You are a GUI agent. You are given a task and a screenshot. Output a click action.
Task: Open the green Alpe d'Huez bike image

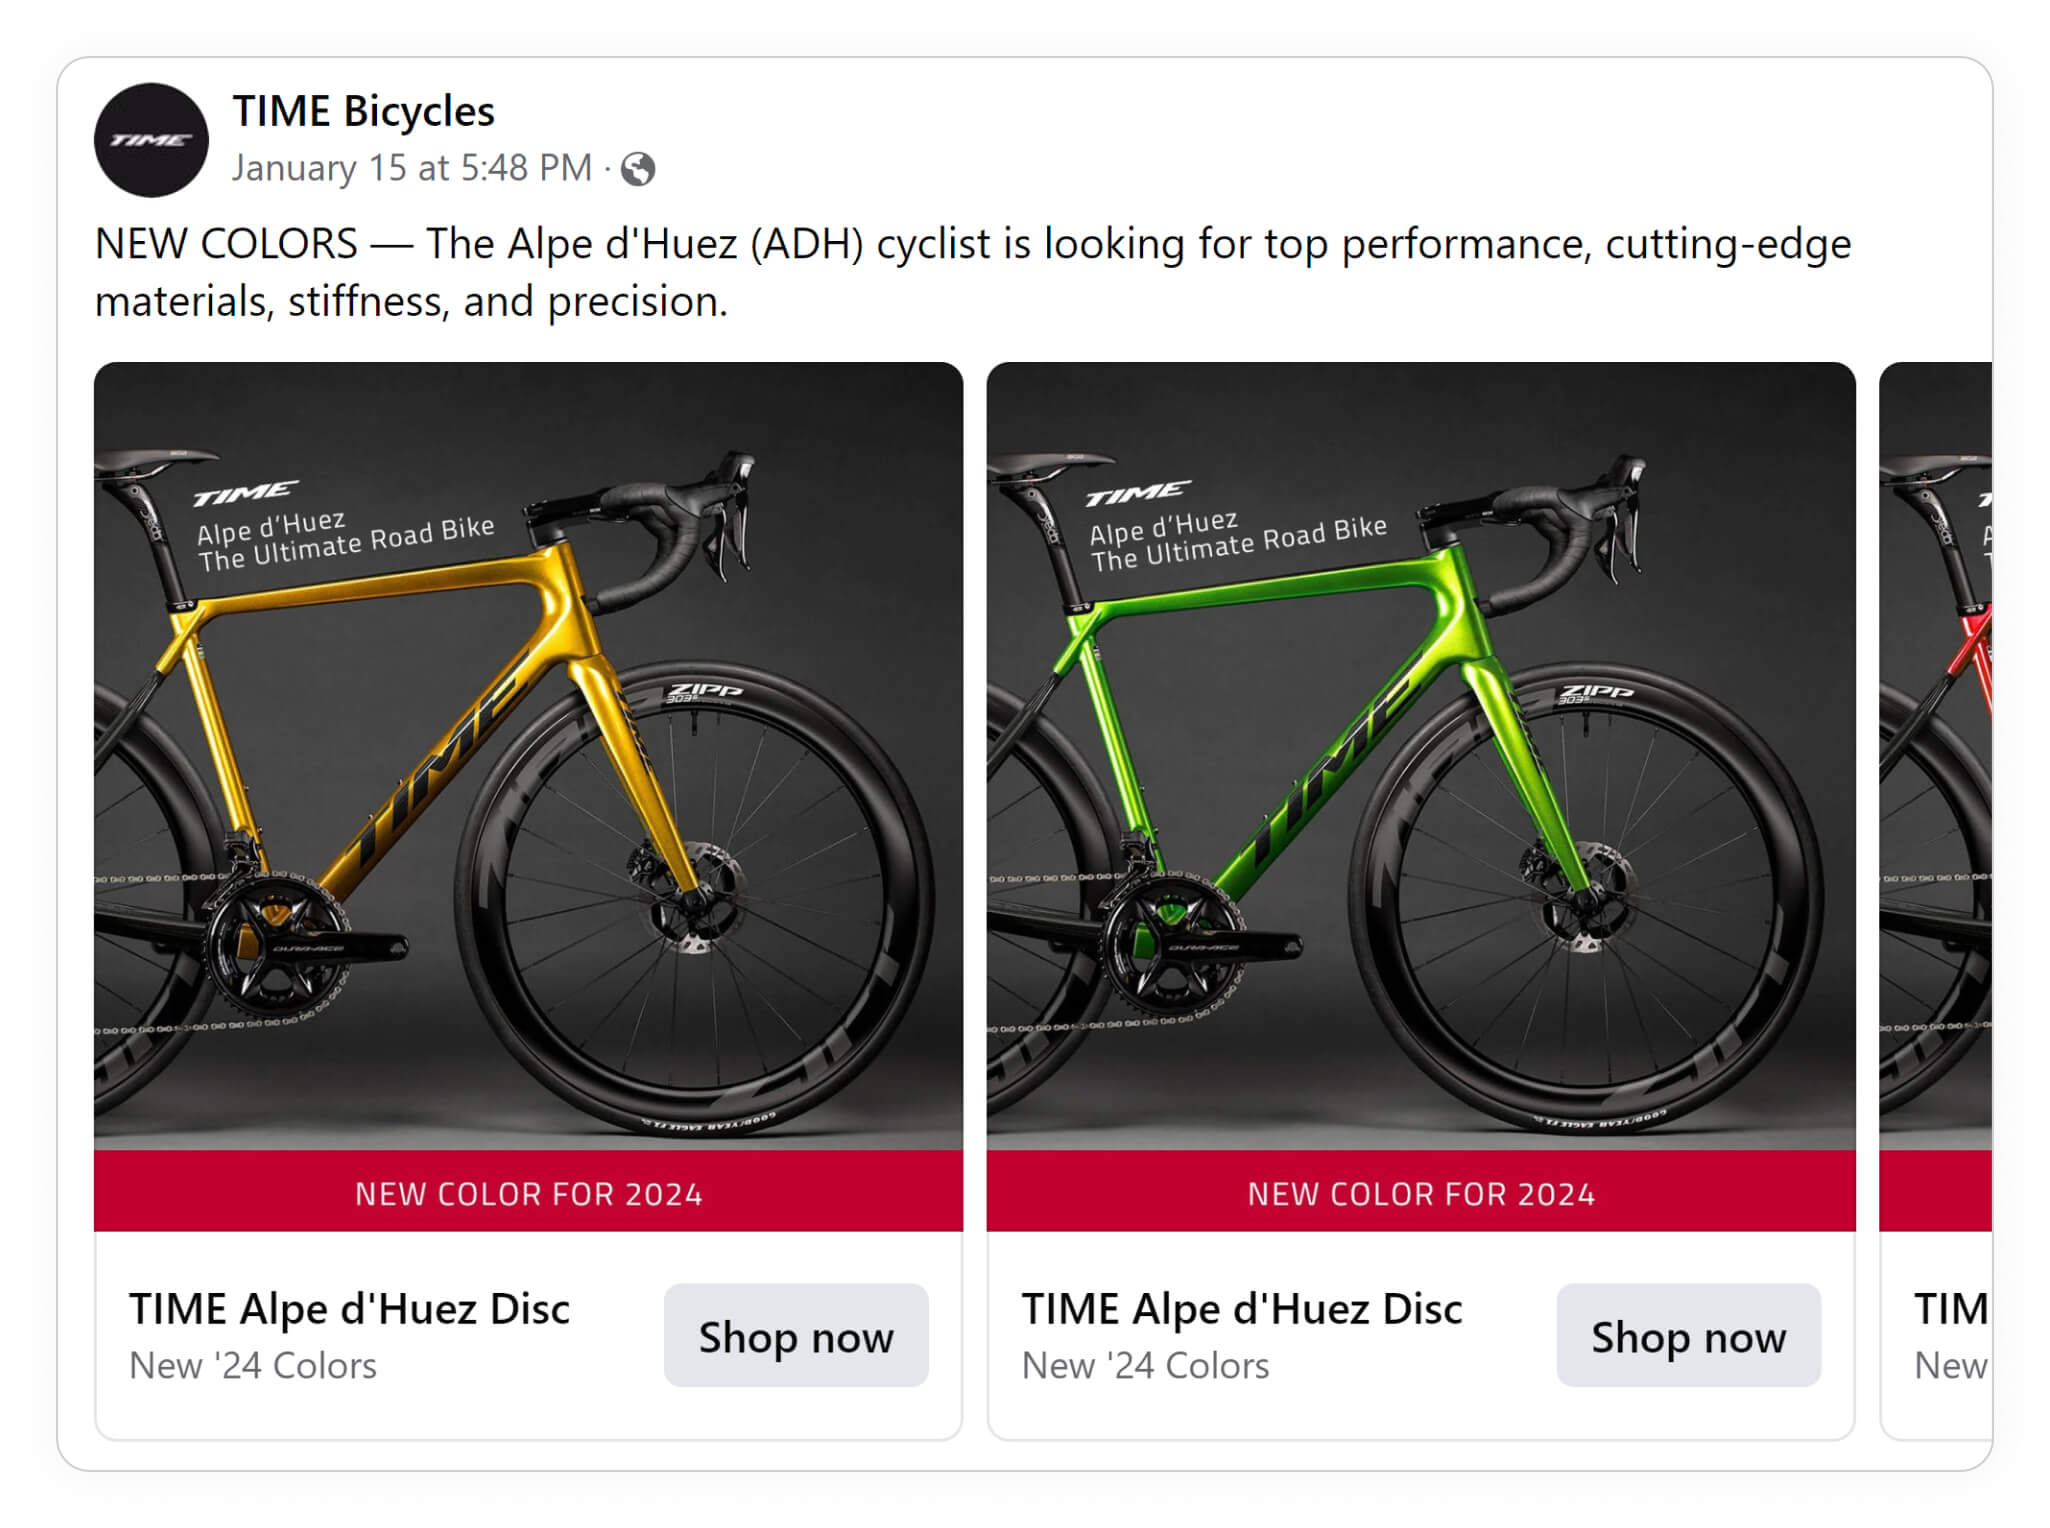[1421, 756]
